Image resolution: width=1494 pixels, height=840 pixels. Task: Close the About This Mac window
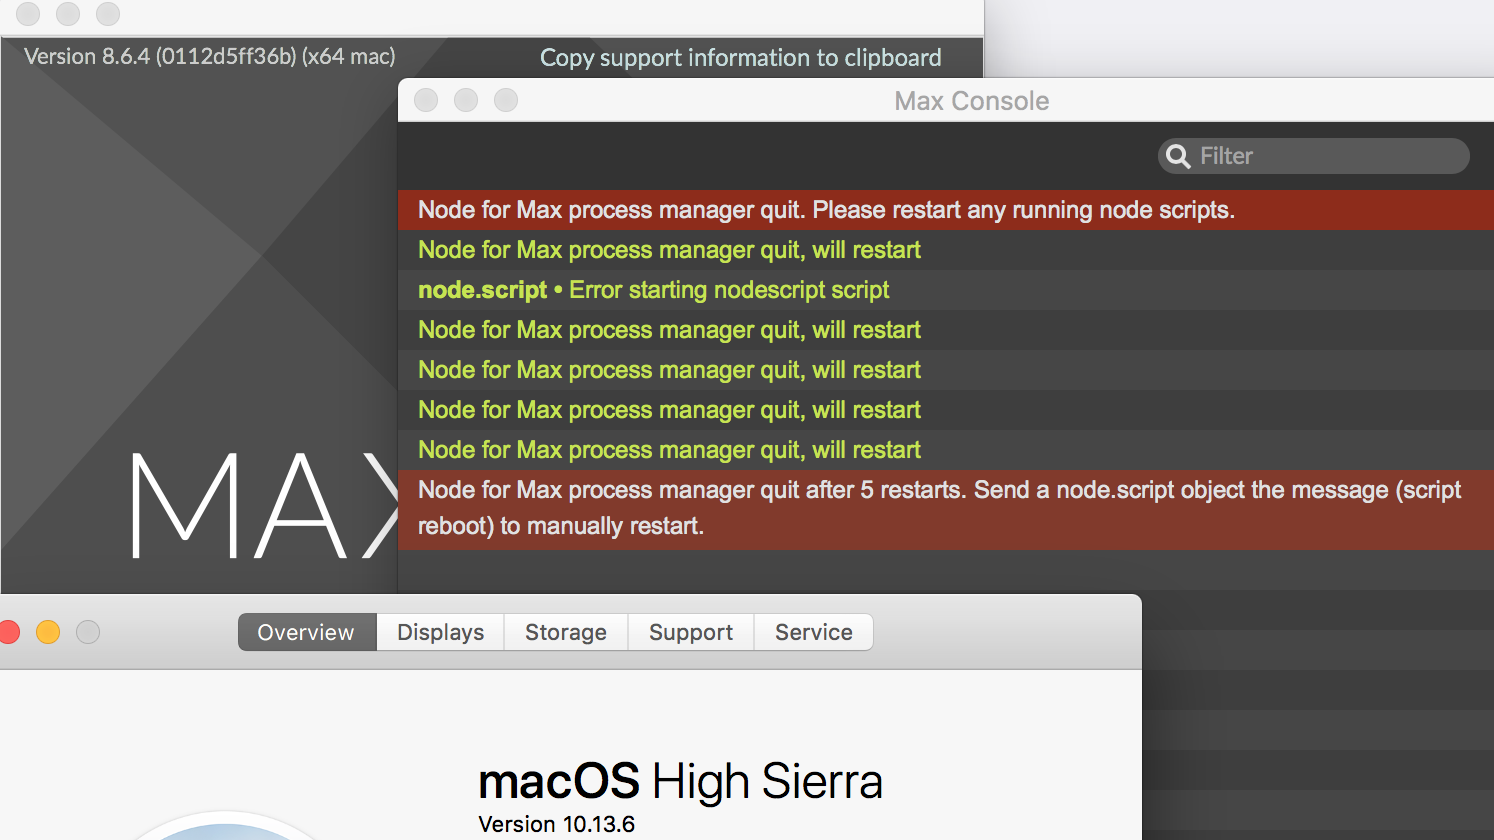coord(9,632)
